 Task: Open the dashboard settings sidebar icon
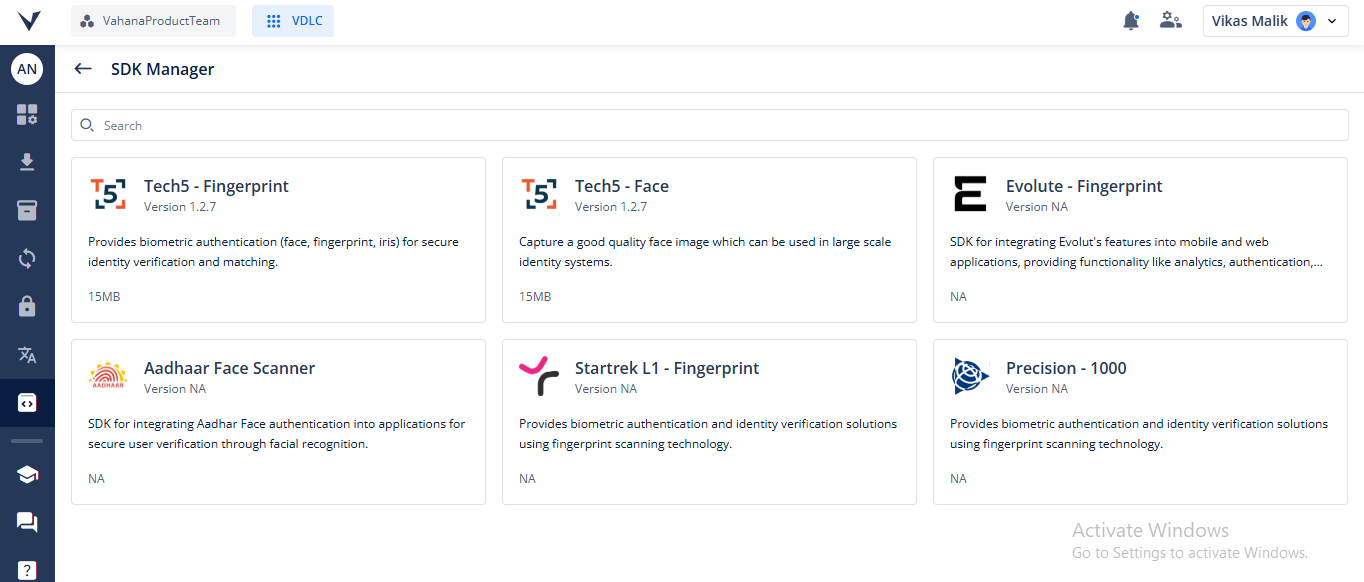(x=27, y=114)
